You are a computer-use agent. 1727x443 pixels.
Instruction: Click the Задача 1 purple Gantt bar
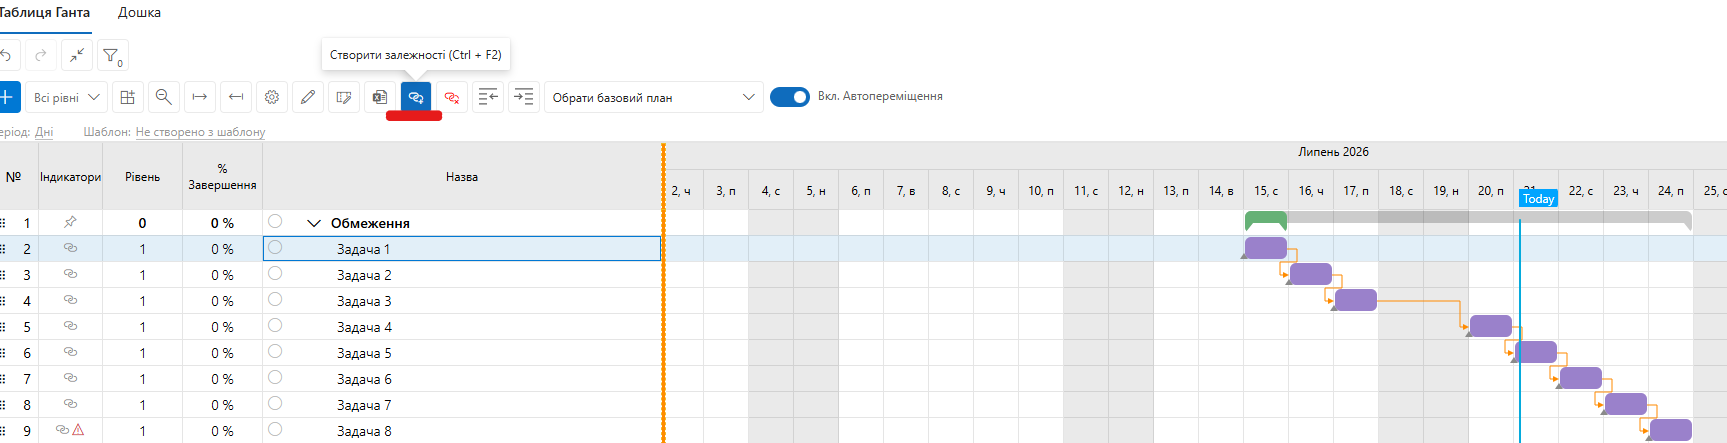tap(1266, 247)
